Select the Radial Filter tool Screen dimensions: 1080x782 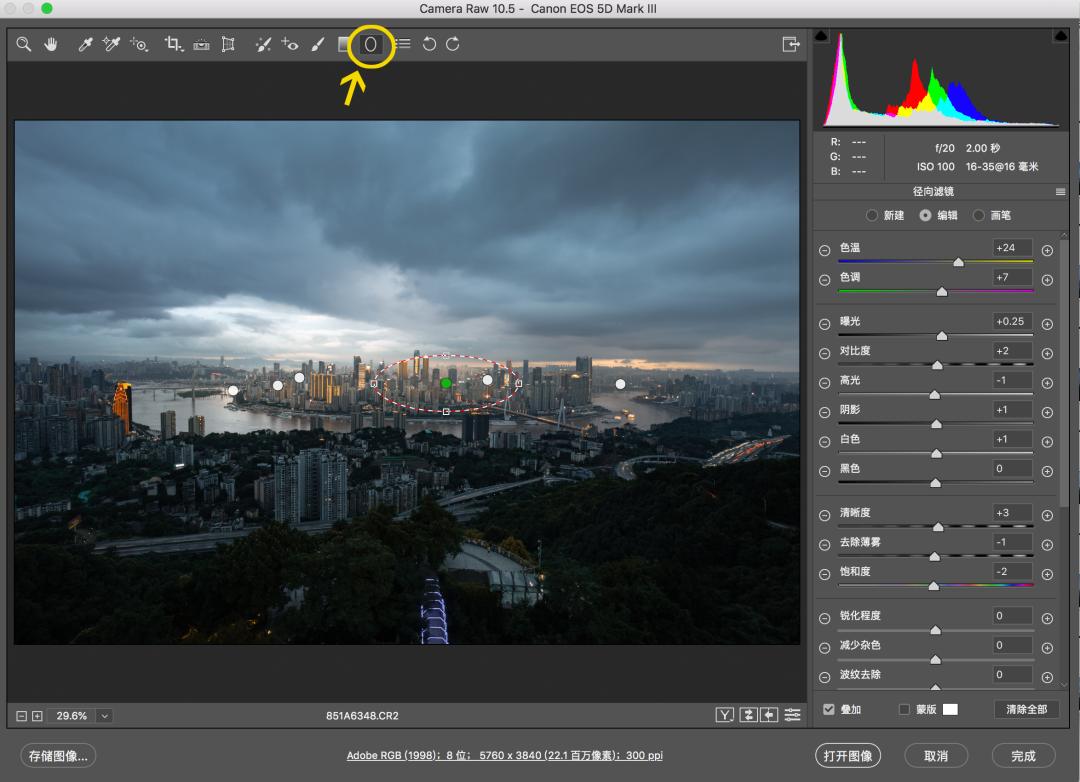tap(370, 45)
